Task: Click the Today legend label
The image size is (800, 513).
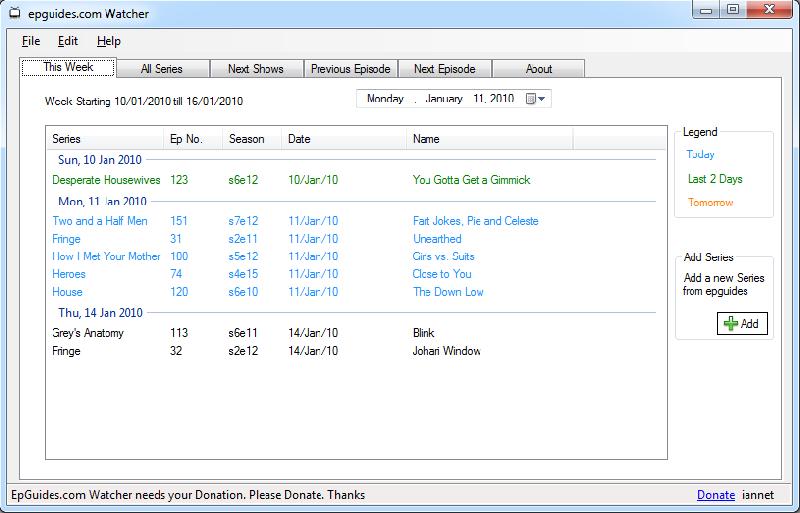Action: click(700, 154)
